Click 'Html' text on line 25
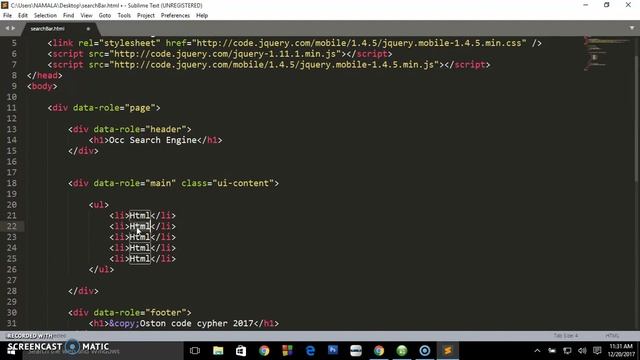 (140, 259)
